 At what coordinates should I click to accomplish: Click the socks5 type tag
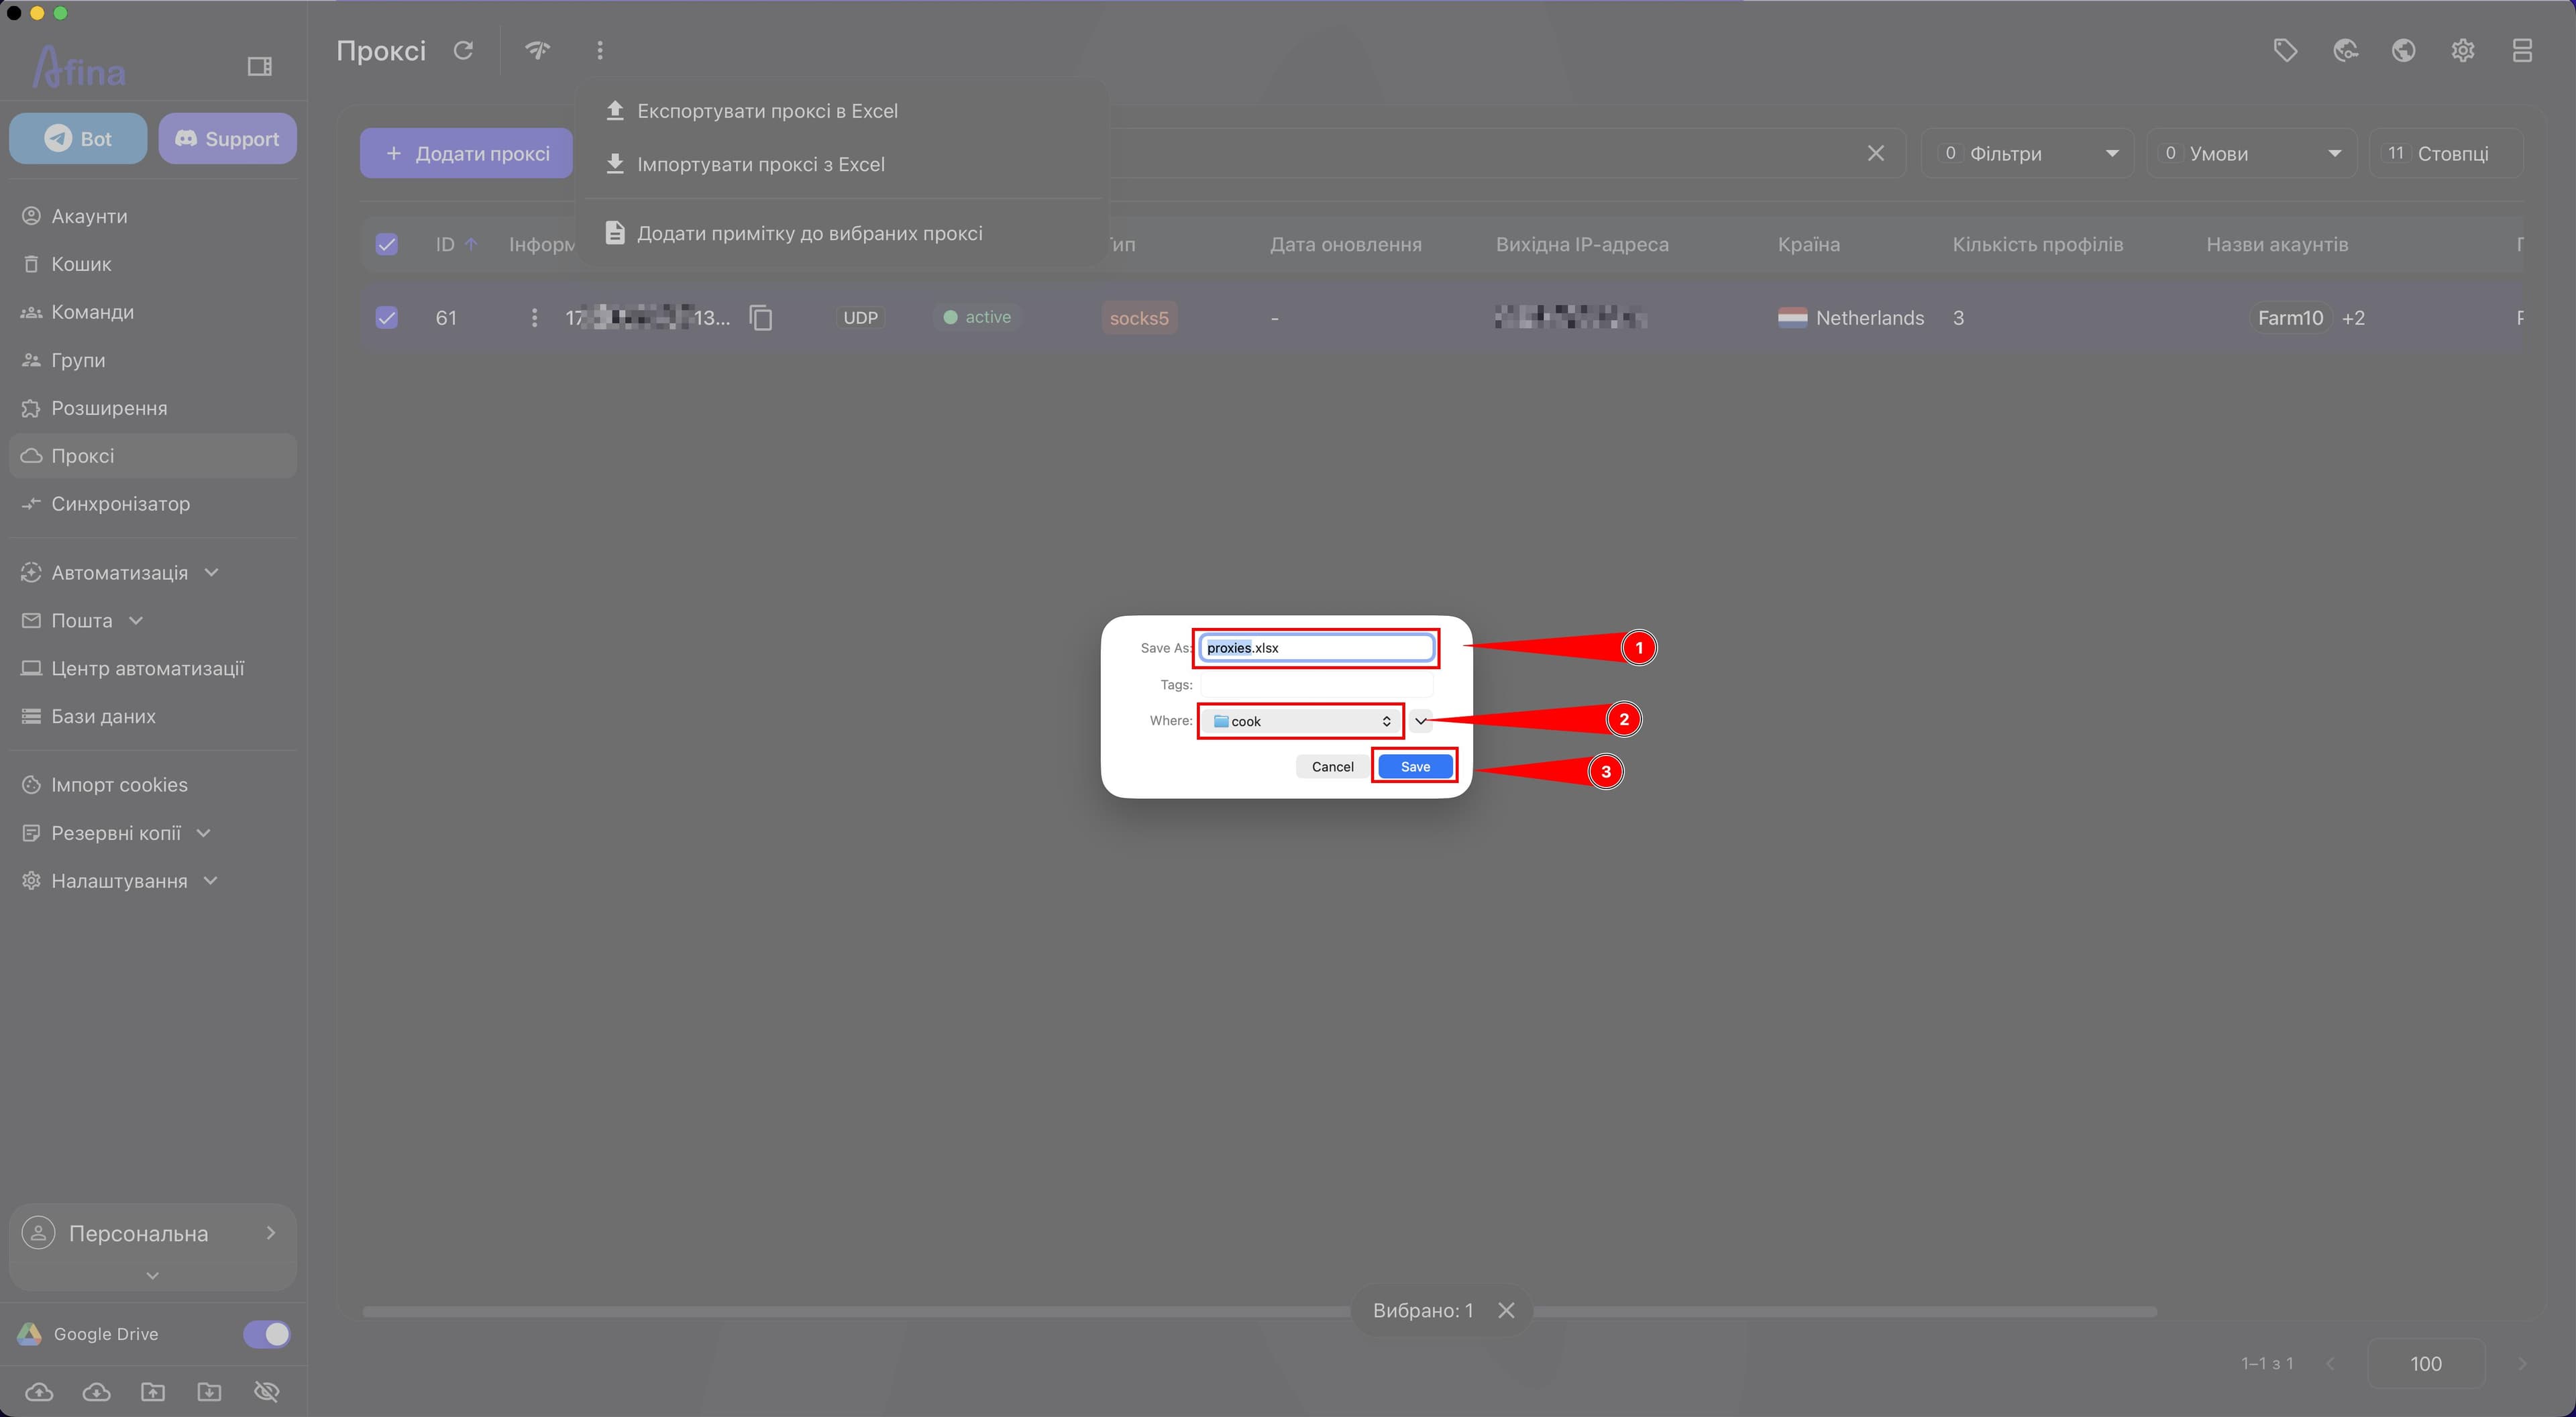click(1139, 318)
